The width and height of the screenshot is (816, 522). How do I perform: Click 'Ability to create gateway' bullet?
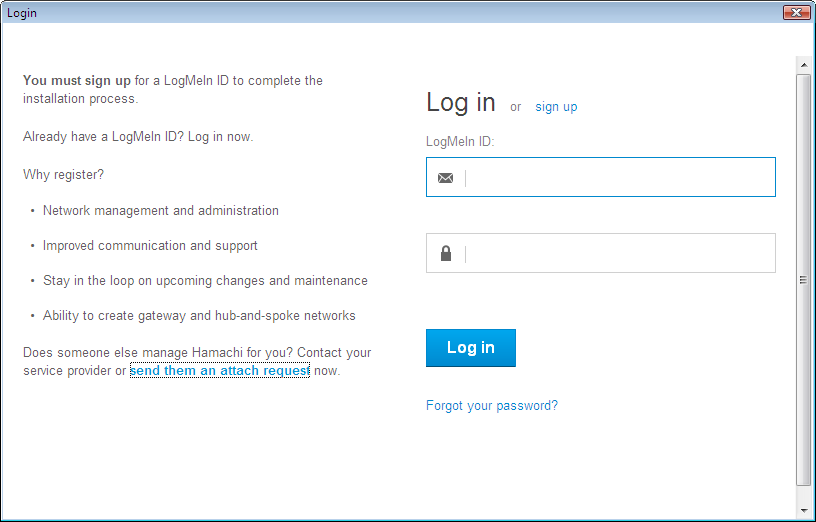[x=199, y=315]
